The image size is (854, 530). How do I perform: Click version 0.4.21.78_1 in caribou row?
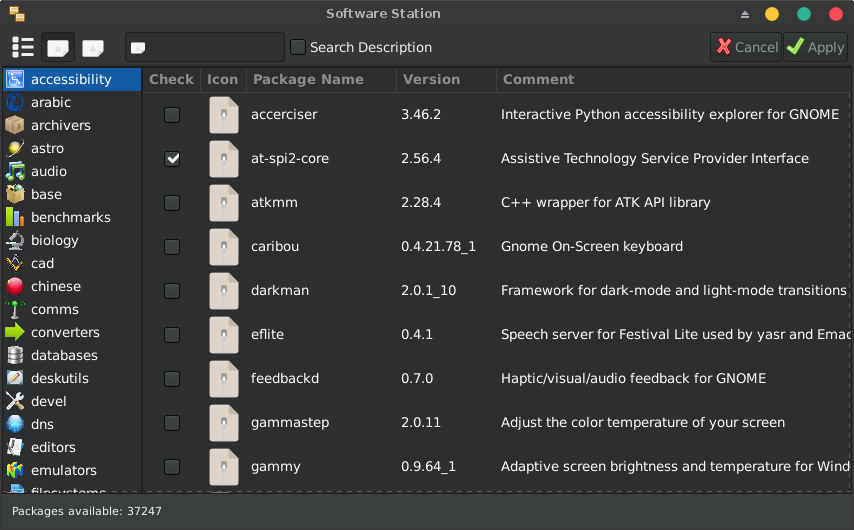(x=438, y=247)
